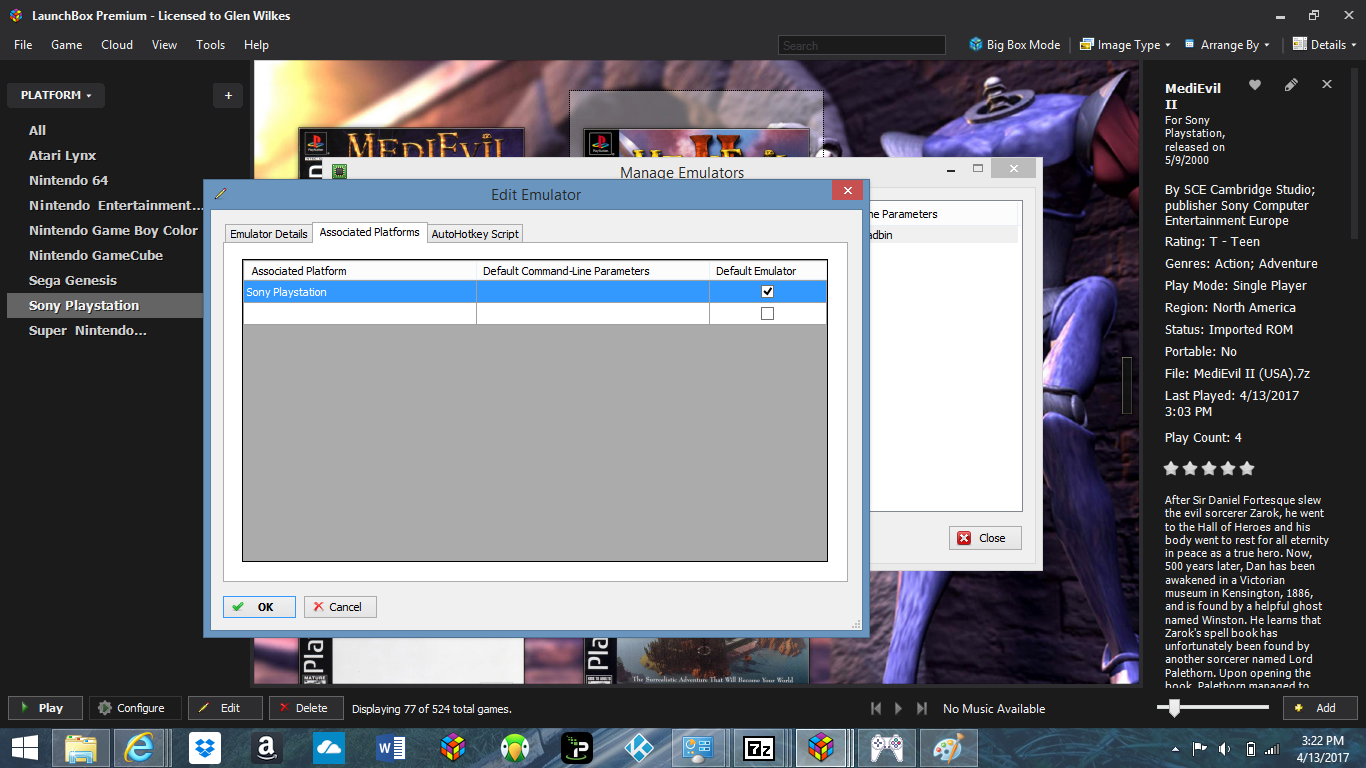1366x768 pixels.
Task: Click the pencil edit icon in details panel
Action: [x=1291, y=85]
